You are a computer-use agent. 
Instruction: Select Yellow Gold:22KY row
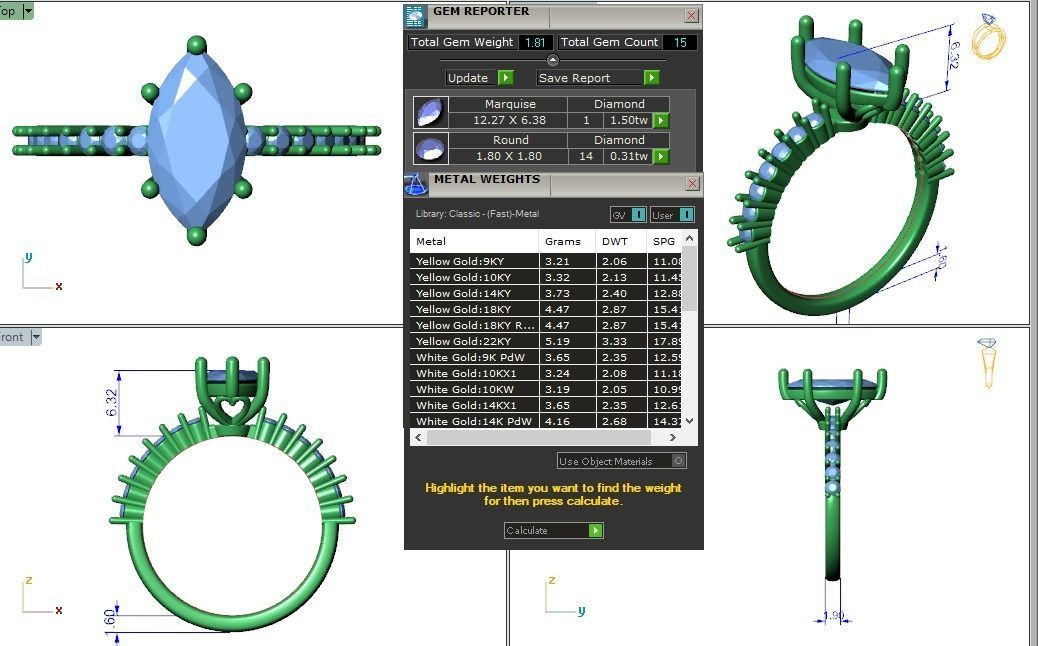pos(545,341)
